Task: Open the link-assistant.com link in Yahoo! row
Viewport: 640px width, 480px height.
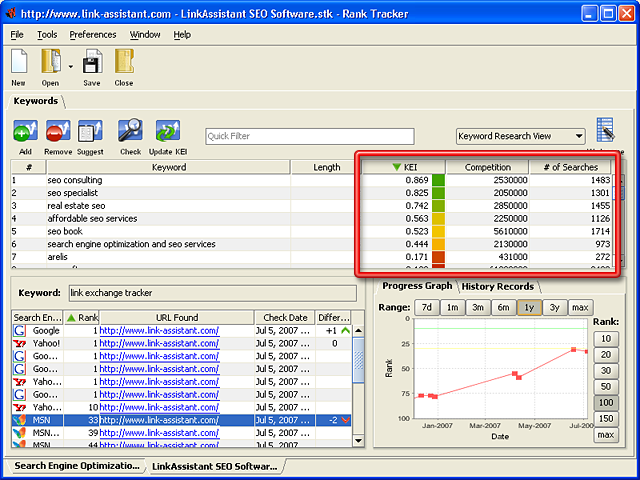Action: 159,343
